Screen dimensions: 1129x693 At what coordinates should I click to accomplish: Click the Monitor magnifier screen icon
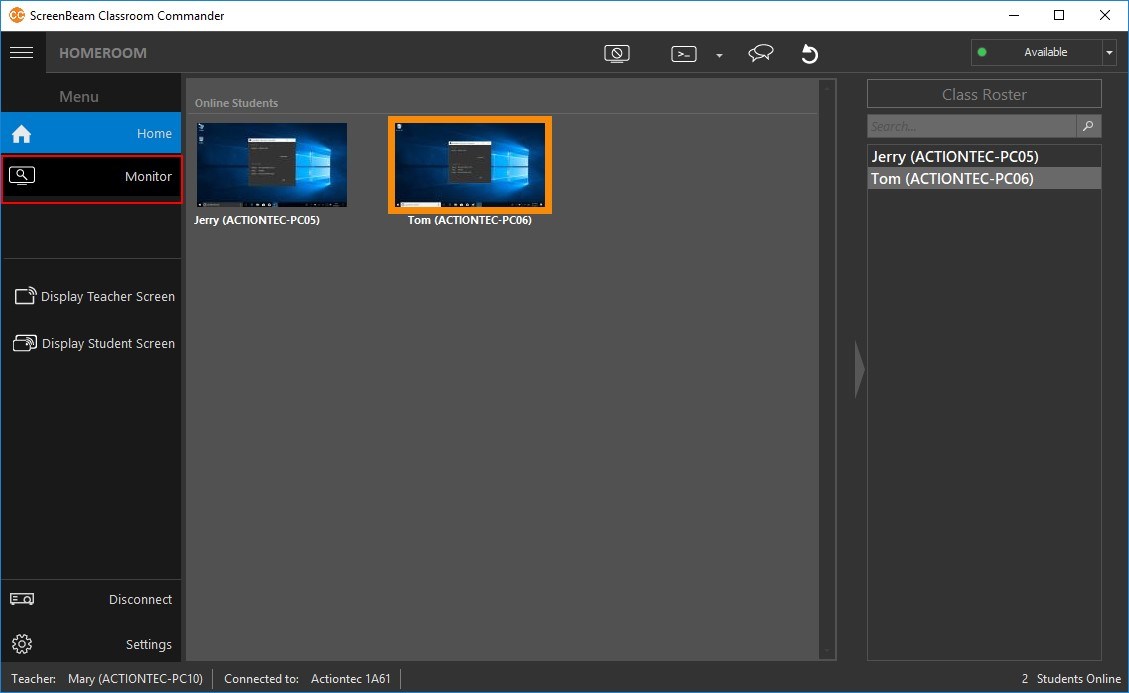[22, 175]
